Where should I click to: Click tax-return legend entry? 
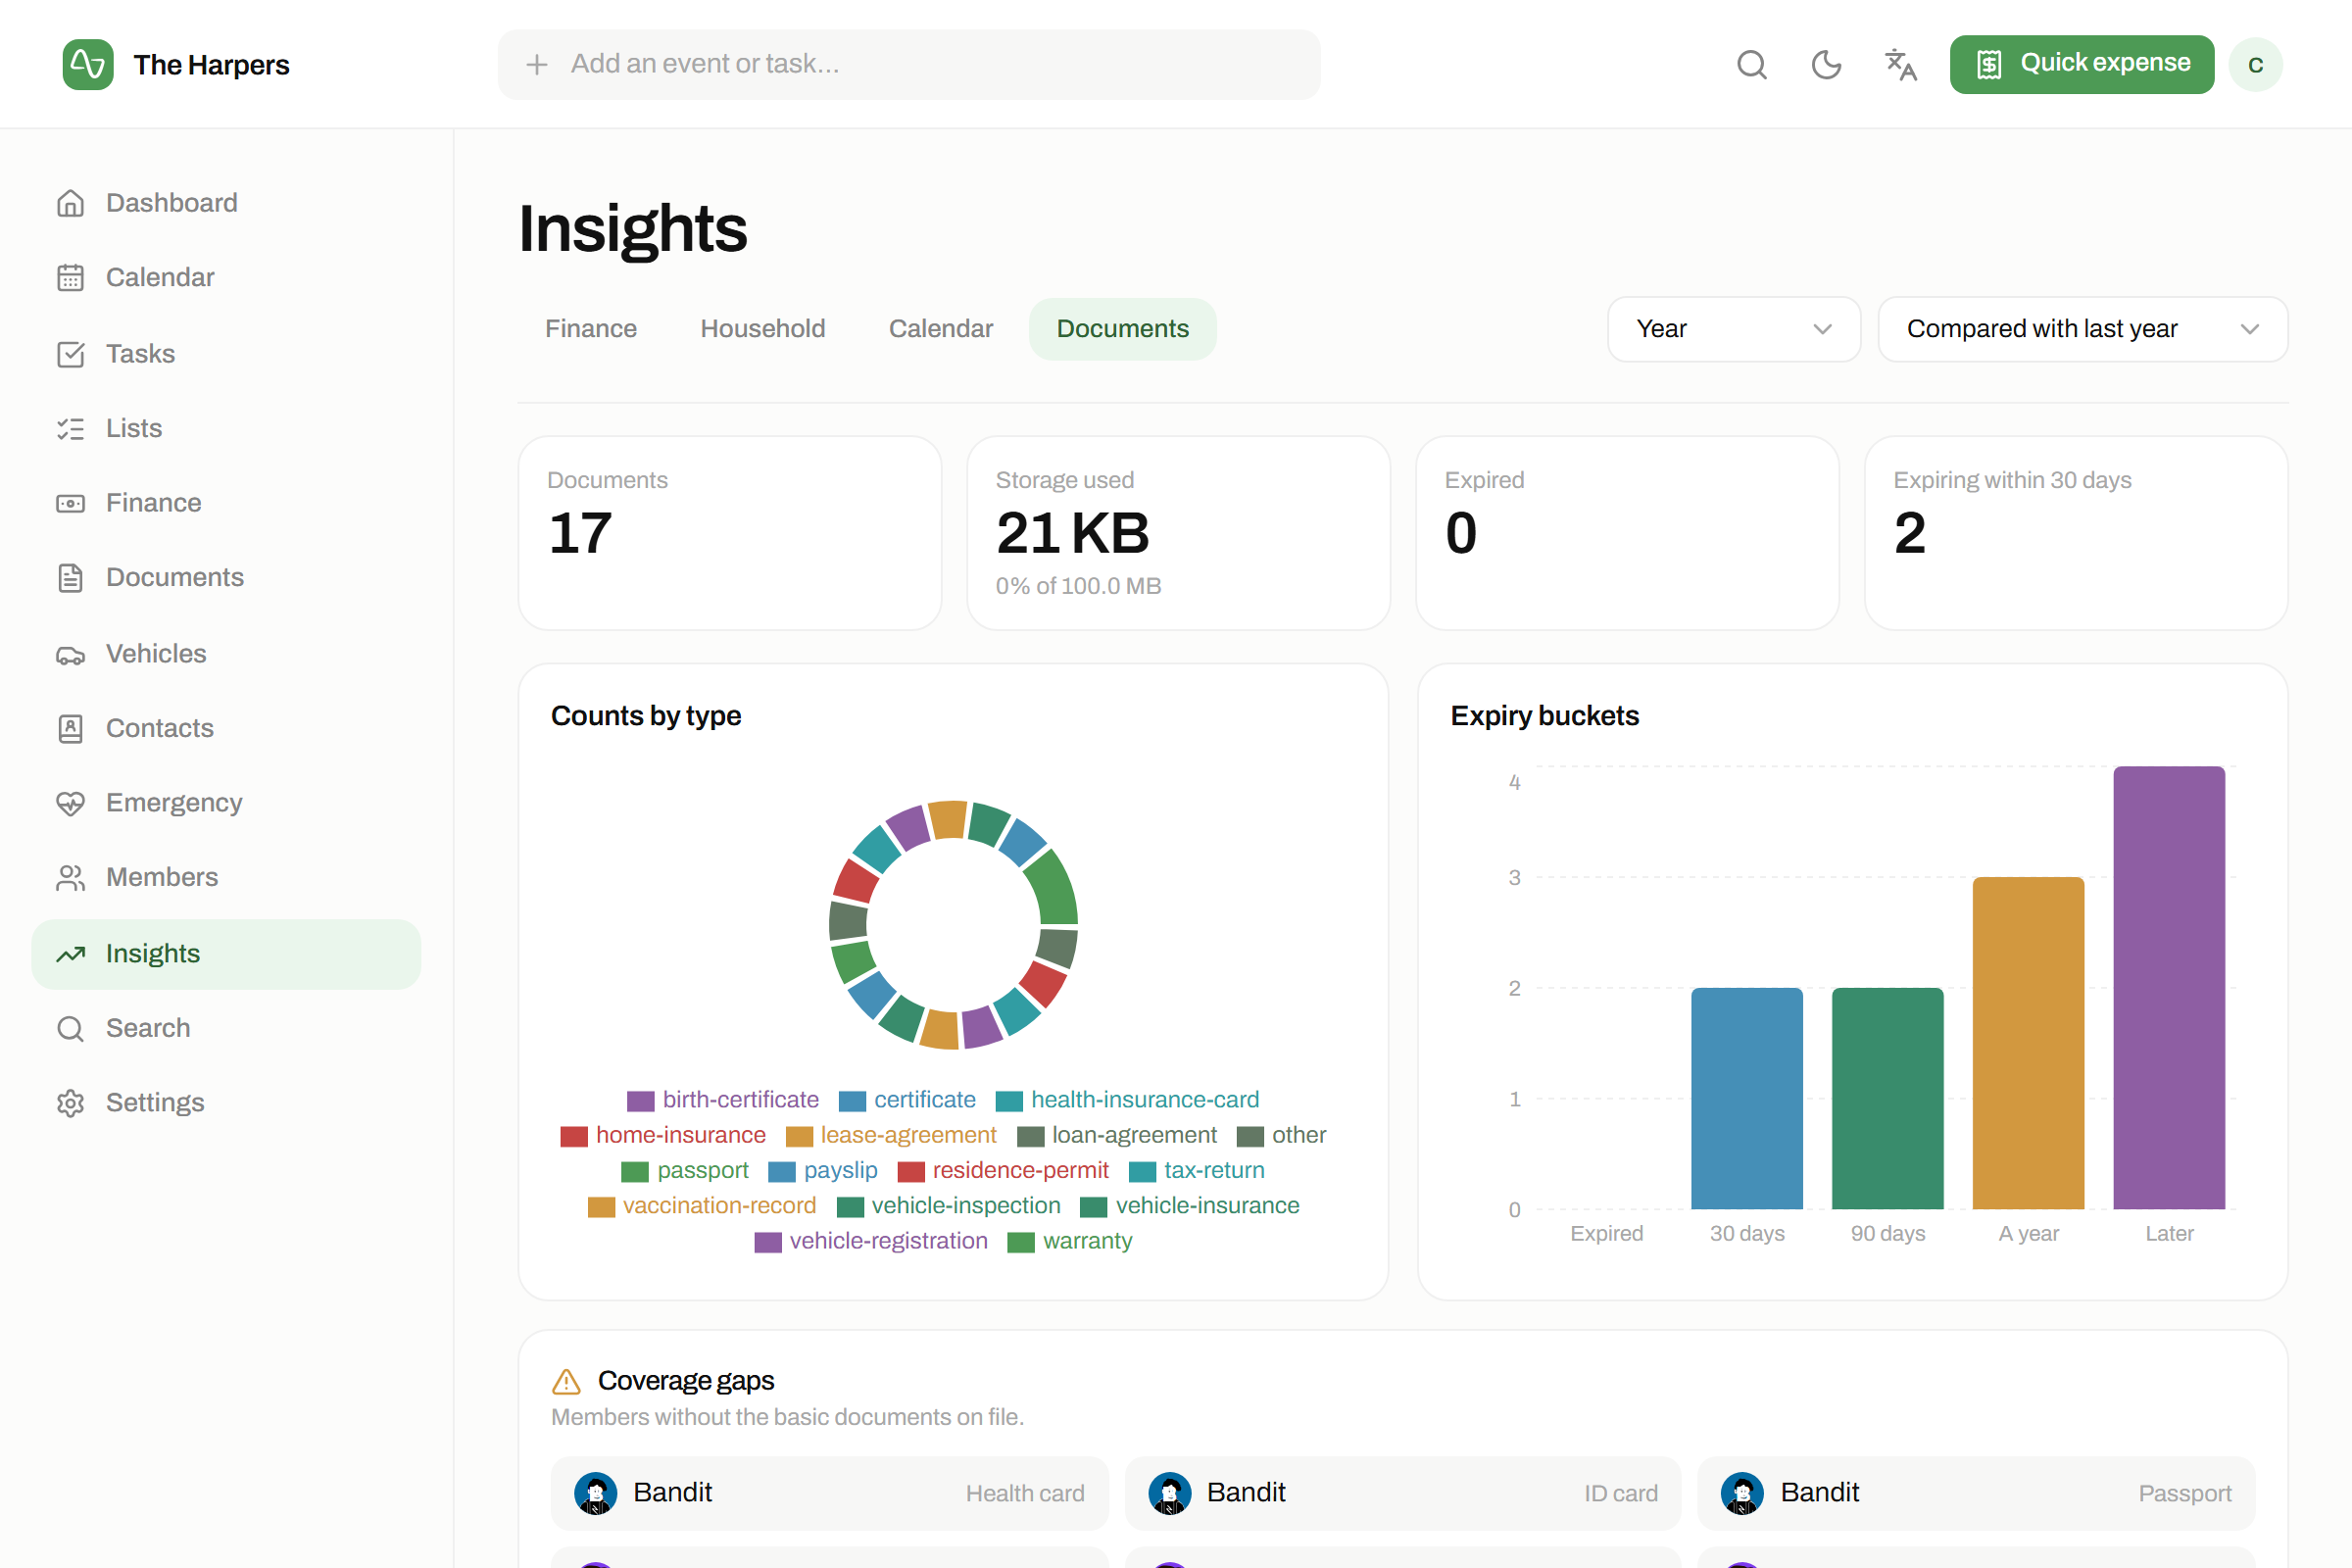tap(1197, 1170)
